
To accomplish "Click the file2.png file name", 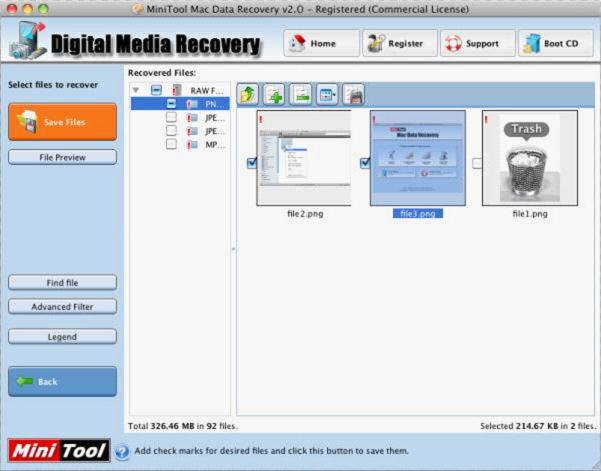I will click(x=305, y=214).
